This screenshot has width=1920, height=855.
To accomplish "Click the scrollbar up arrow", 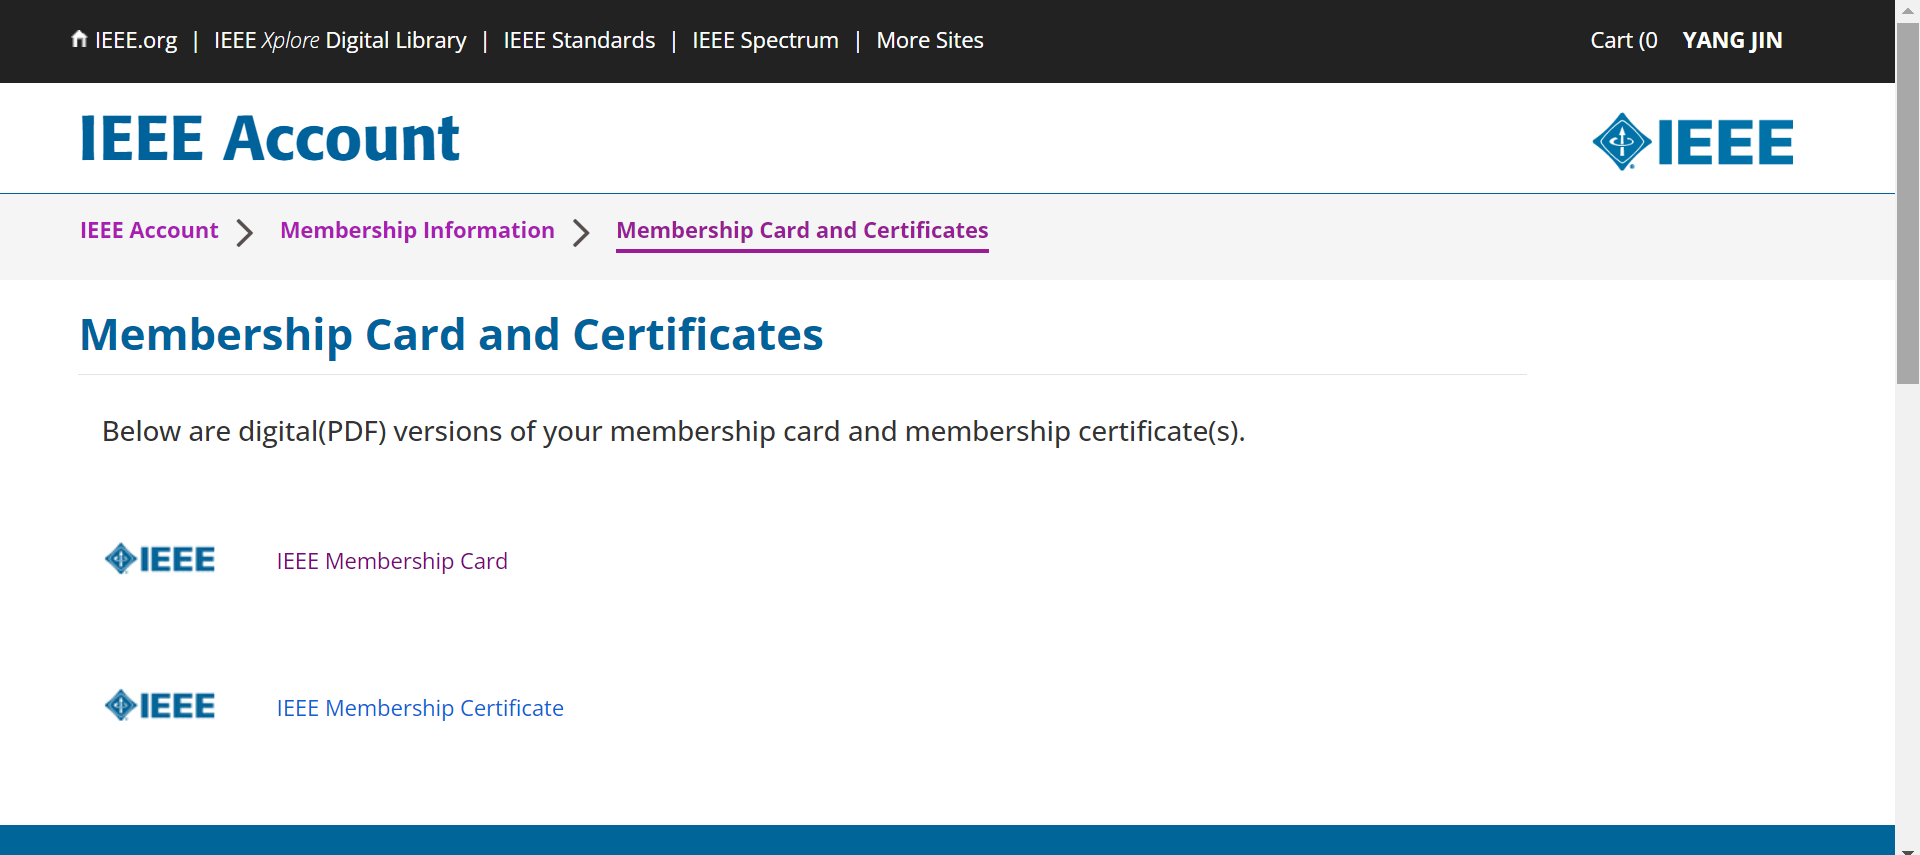I will pos(1908,10).
